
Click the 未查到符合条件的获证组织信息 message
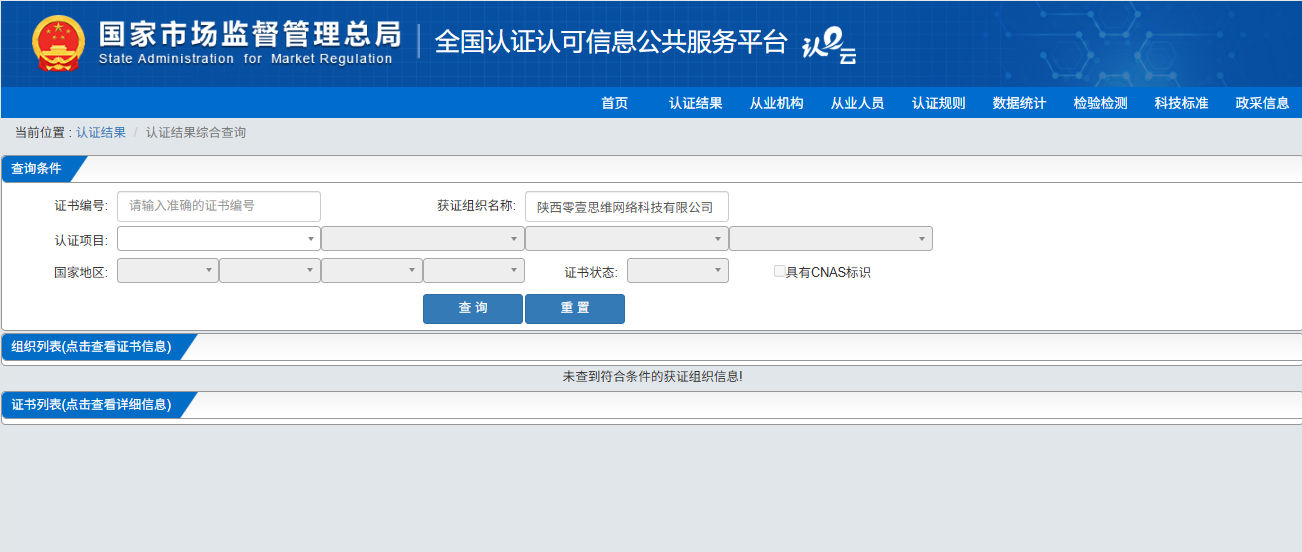click(653, 377)
